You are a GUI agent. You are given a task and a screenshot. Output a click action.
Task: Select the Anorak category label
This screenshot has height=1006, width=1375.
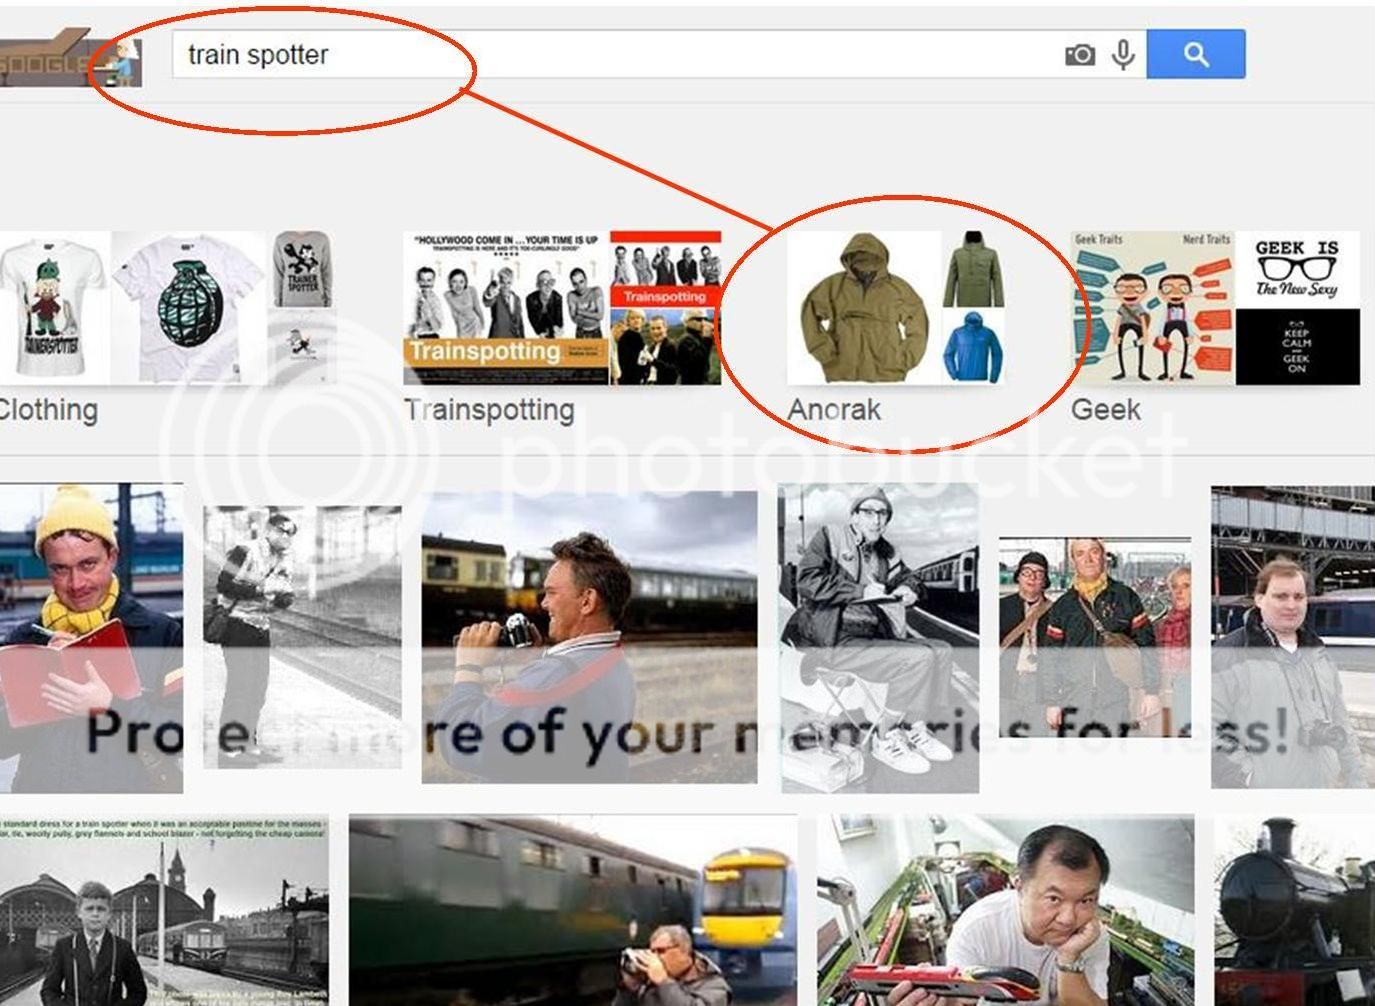pos(834,410)
